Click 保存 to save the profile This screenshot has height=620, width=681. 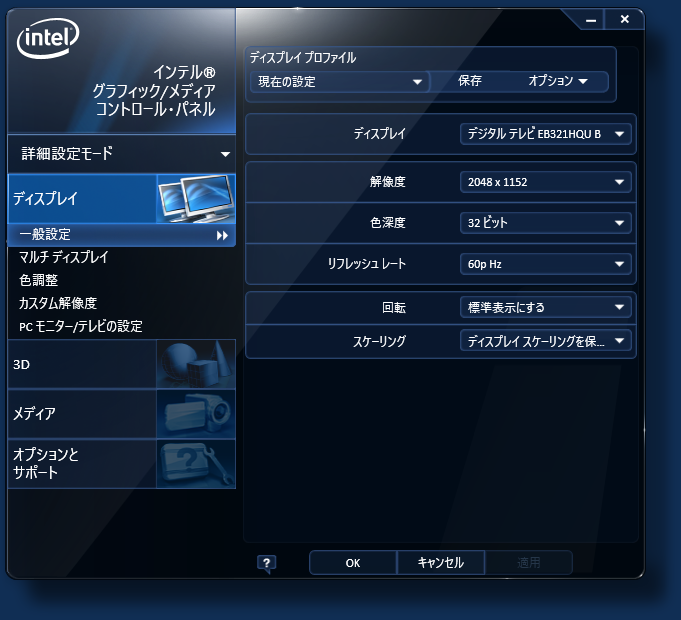470,81
